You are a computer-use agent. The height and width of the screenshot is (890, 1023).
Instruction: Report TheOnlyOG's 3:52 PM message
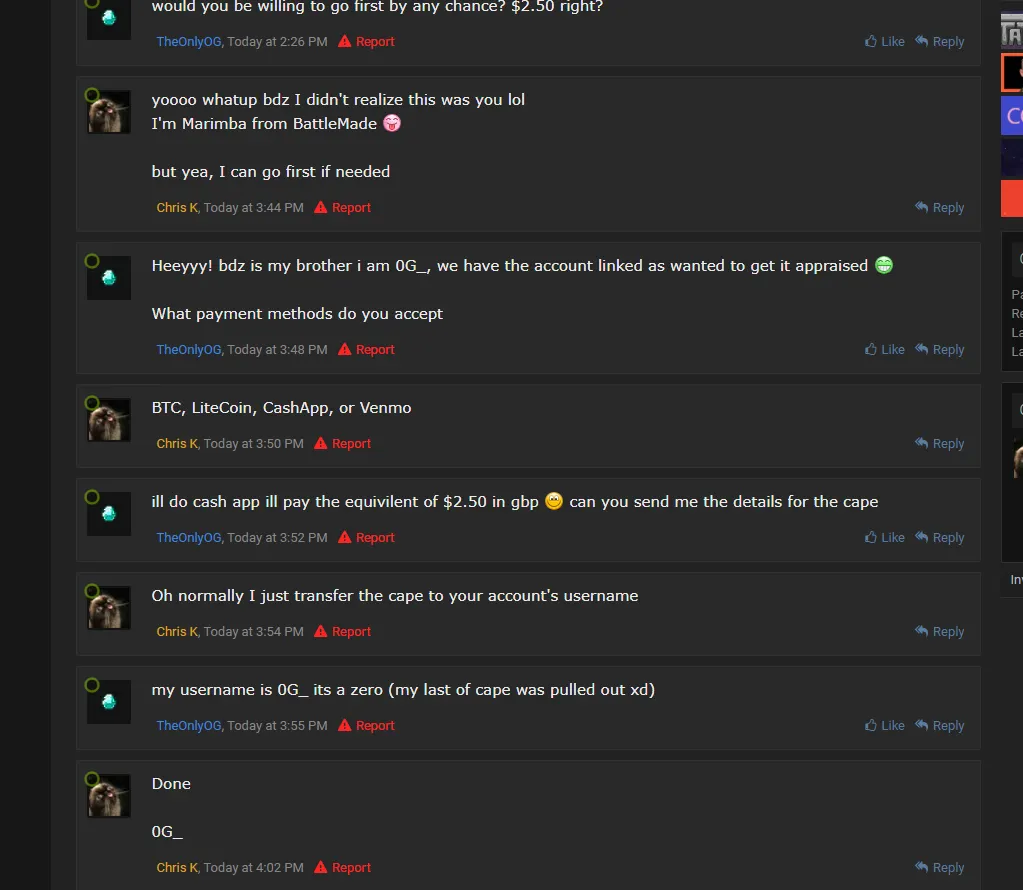click(x=366, y=538)
